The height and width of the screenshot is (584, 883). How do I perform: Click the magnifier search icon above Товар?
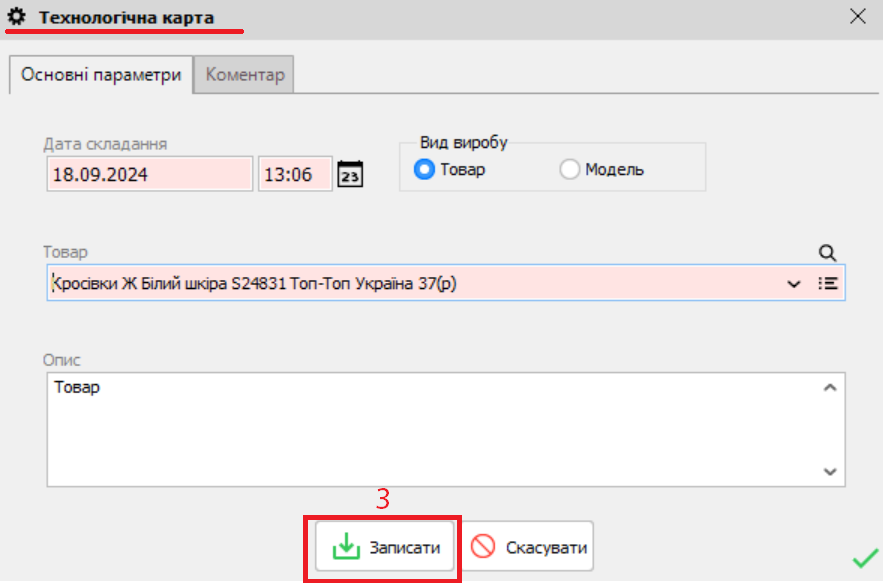[827, 253]
